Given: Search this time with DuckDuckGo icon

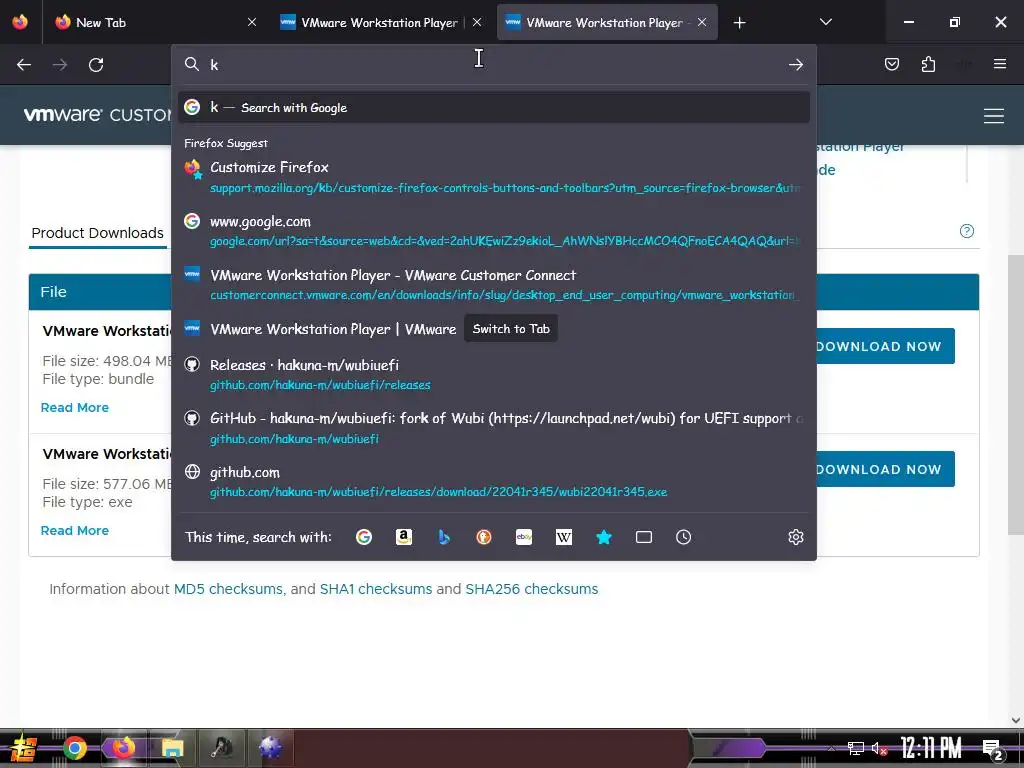Looking at the screenshot, I should coord(484,537).
